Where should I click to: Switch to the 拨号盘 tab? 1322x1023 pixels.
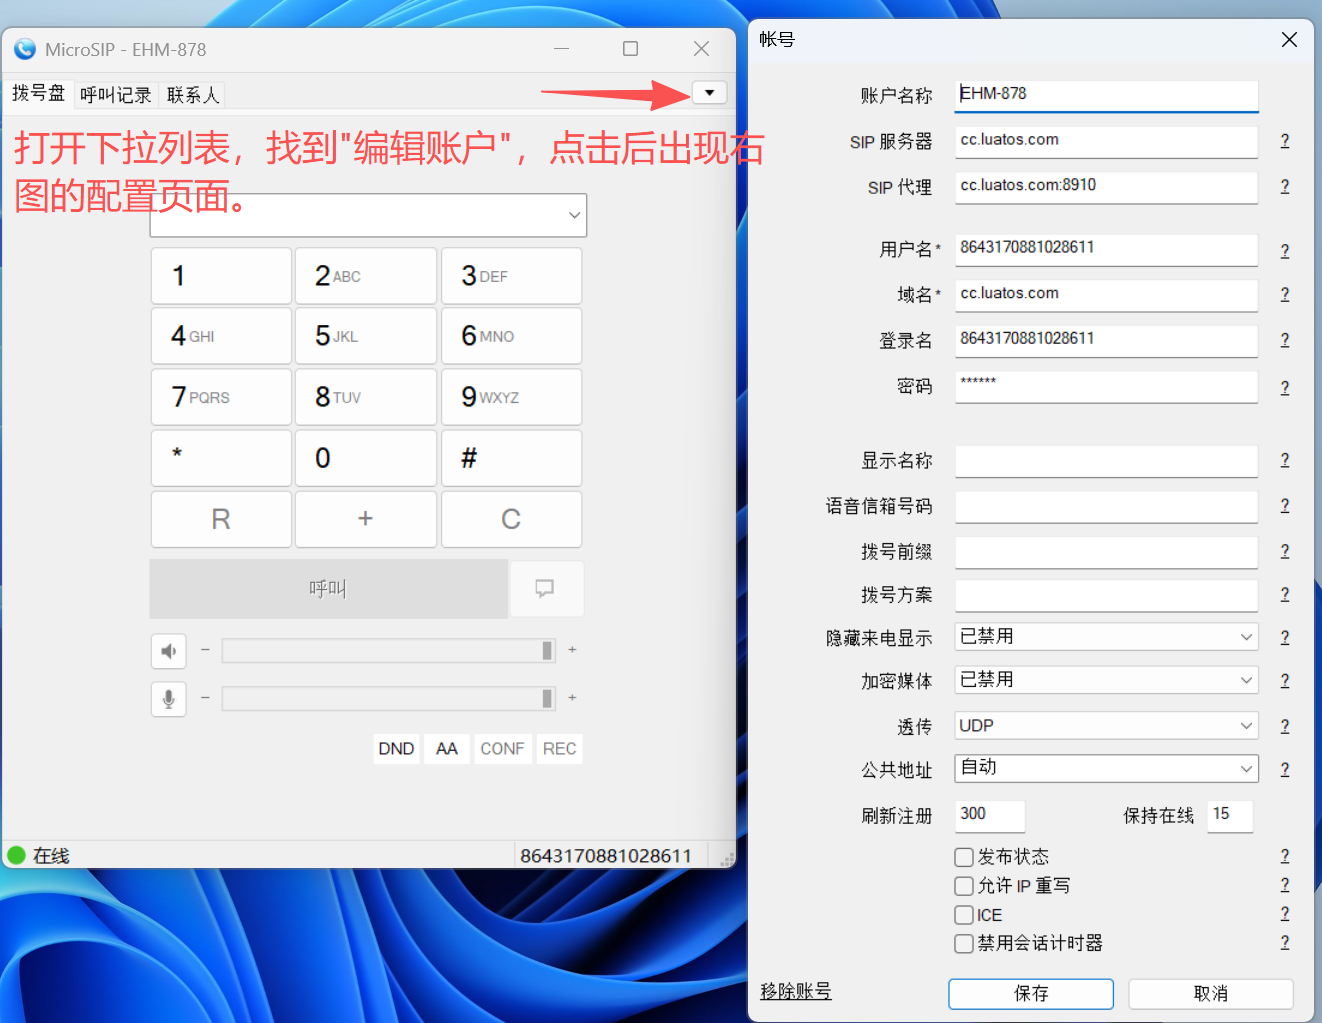coord(38,93)
